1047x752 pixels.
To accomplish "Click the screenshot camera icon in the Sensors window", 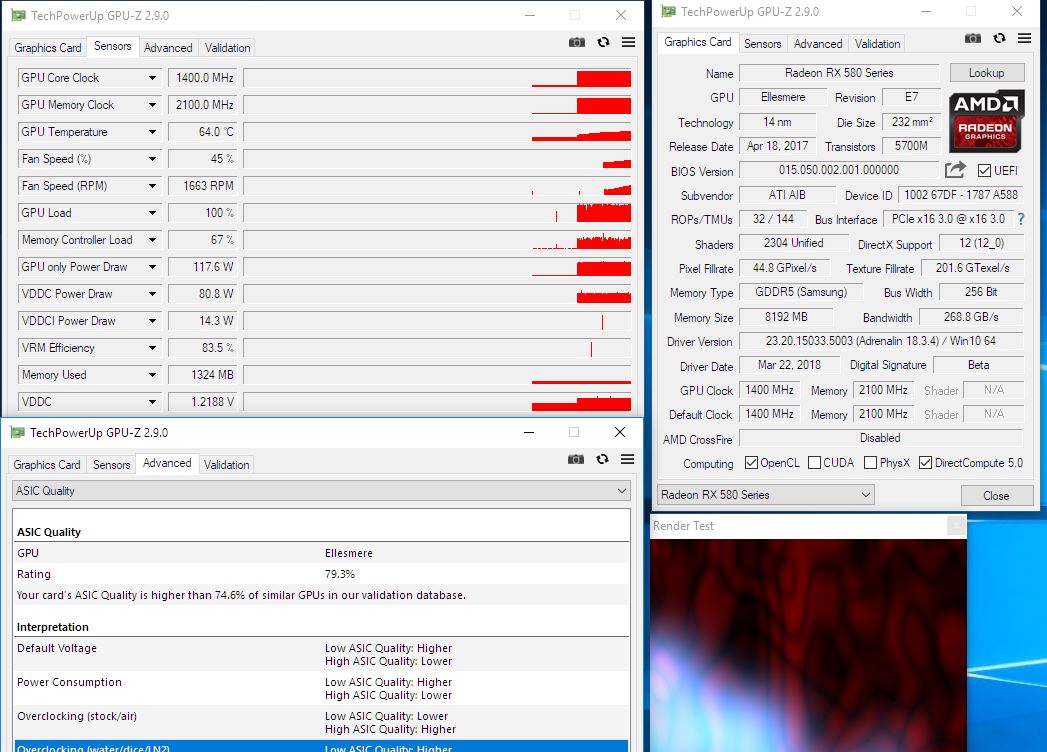I will click(577, 42).
